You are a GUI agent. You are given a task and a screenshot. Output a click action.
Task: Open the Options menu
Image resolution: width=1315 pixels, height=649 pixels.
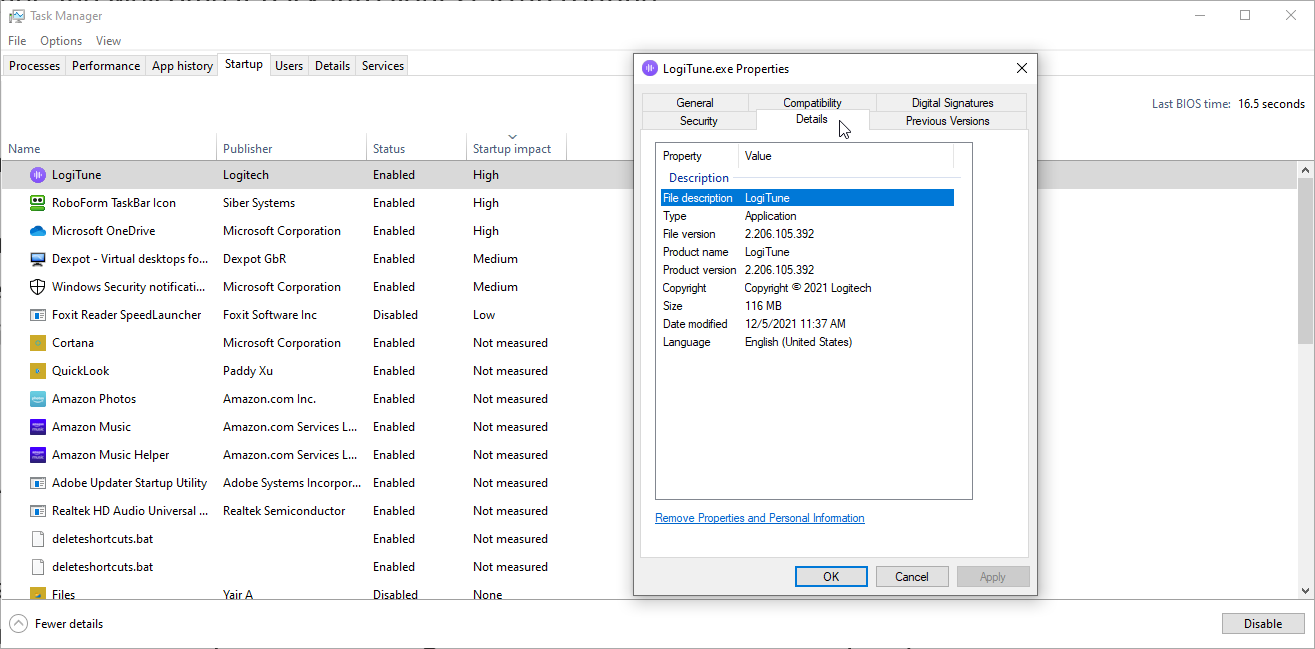tap(61, 41)
